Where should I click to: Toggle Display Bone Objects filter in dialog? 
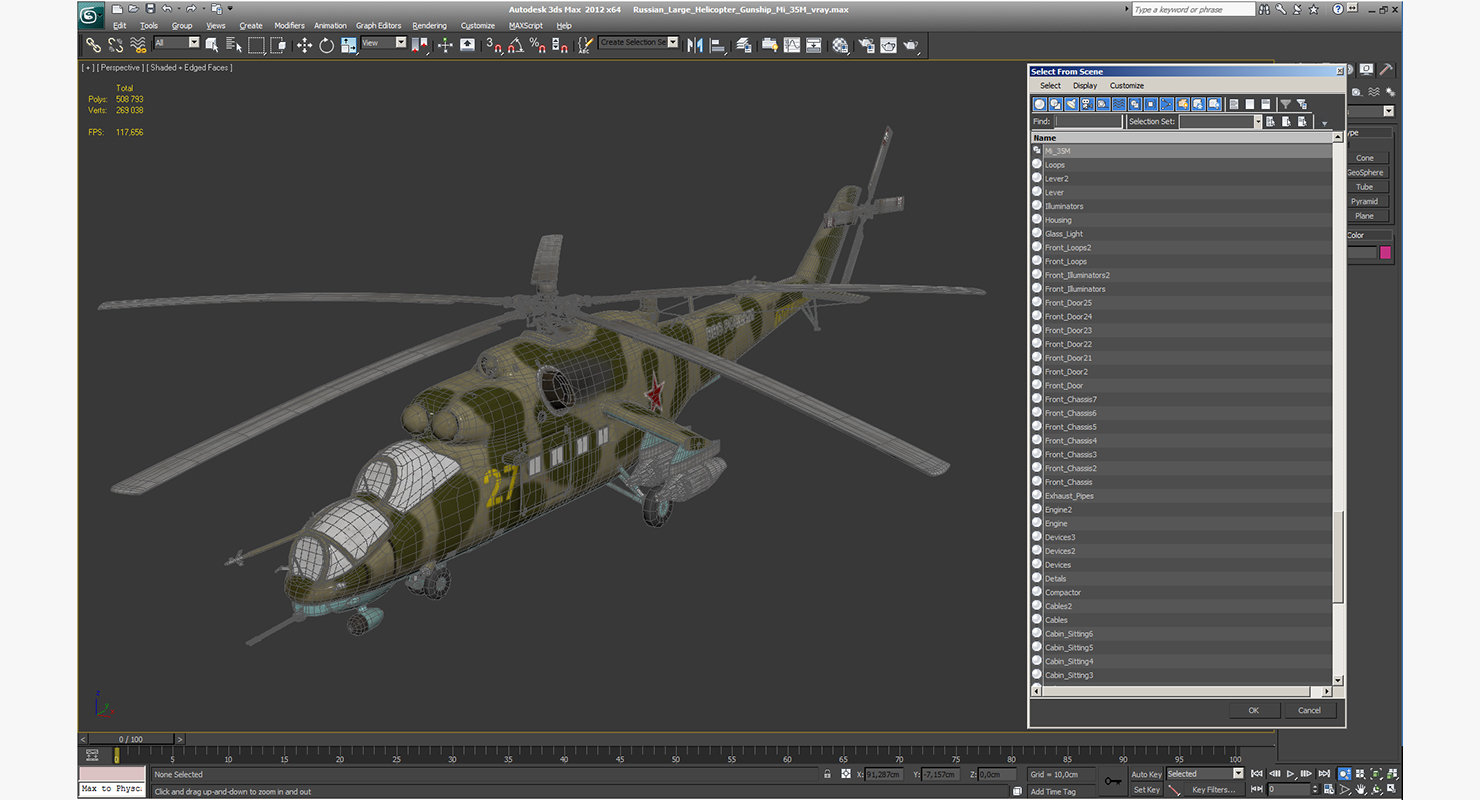(1166, 104)
